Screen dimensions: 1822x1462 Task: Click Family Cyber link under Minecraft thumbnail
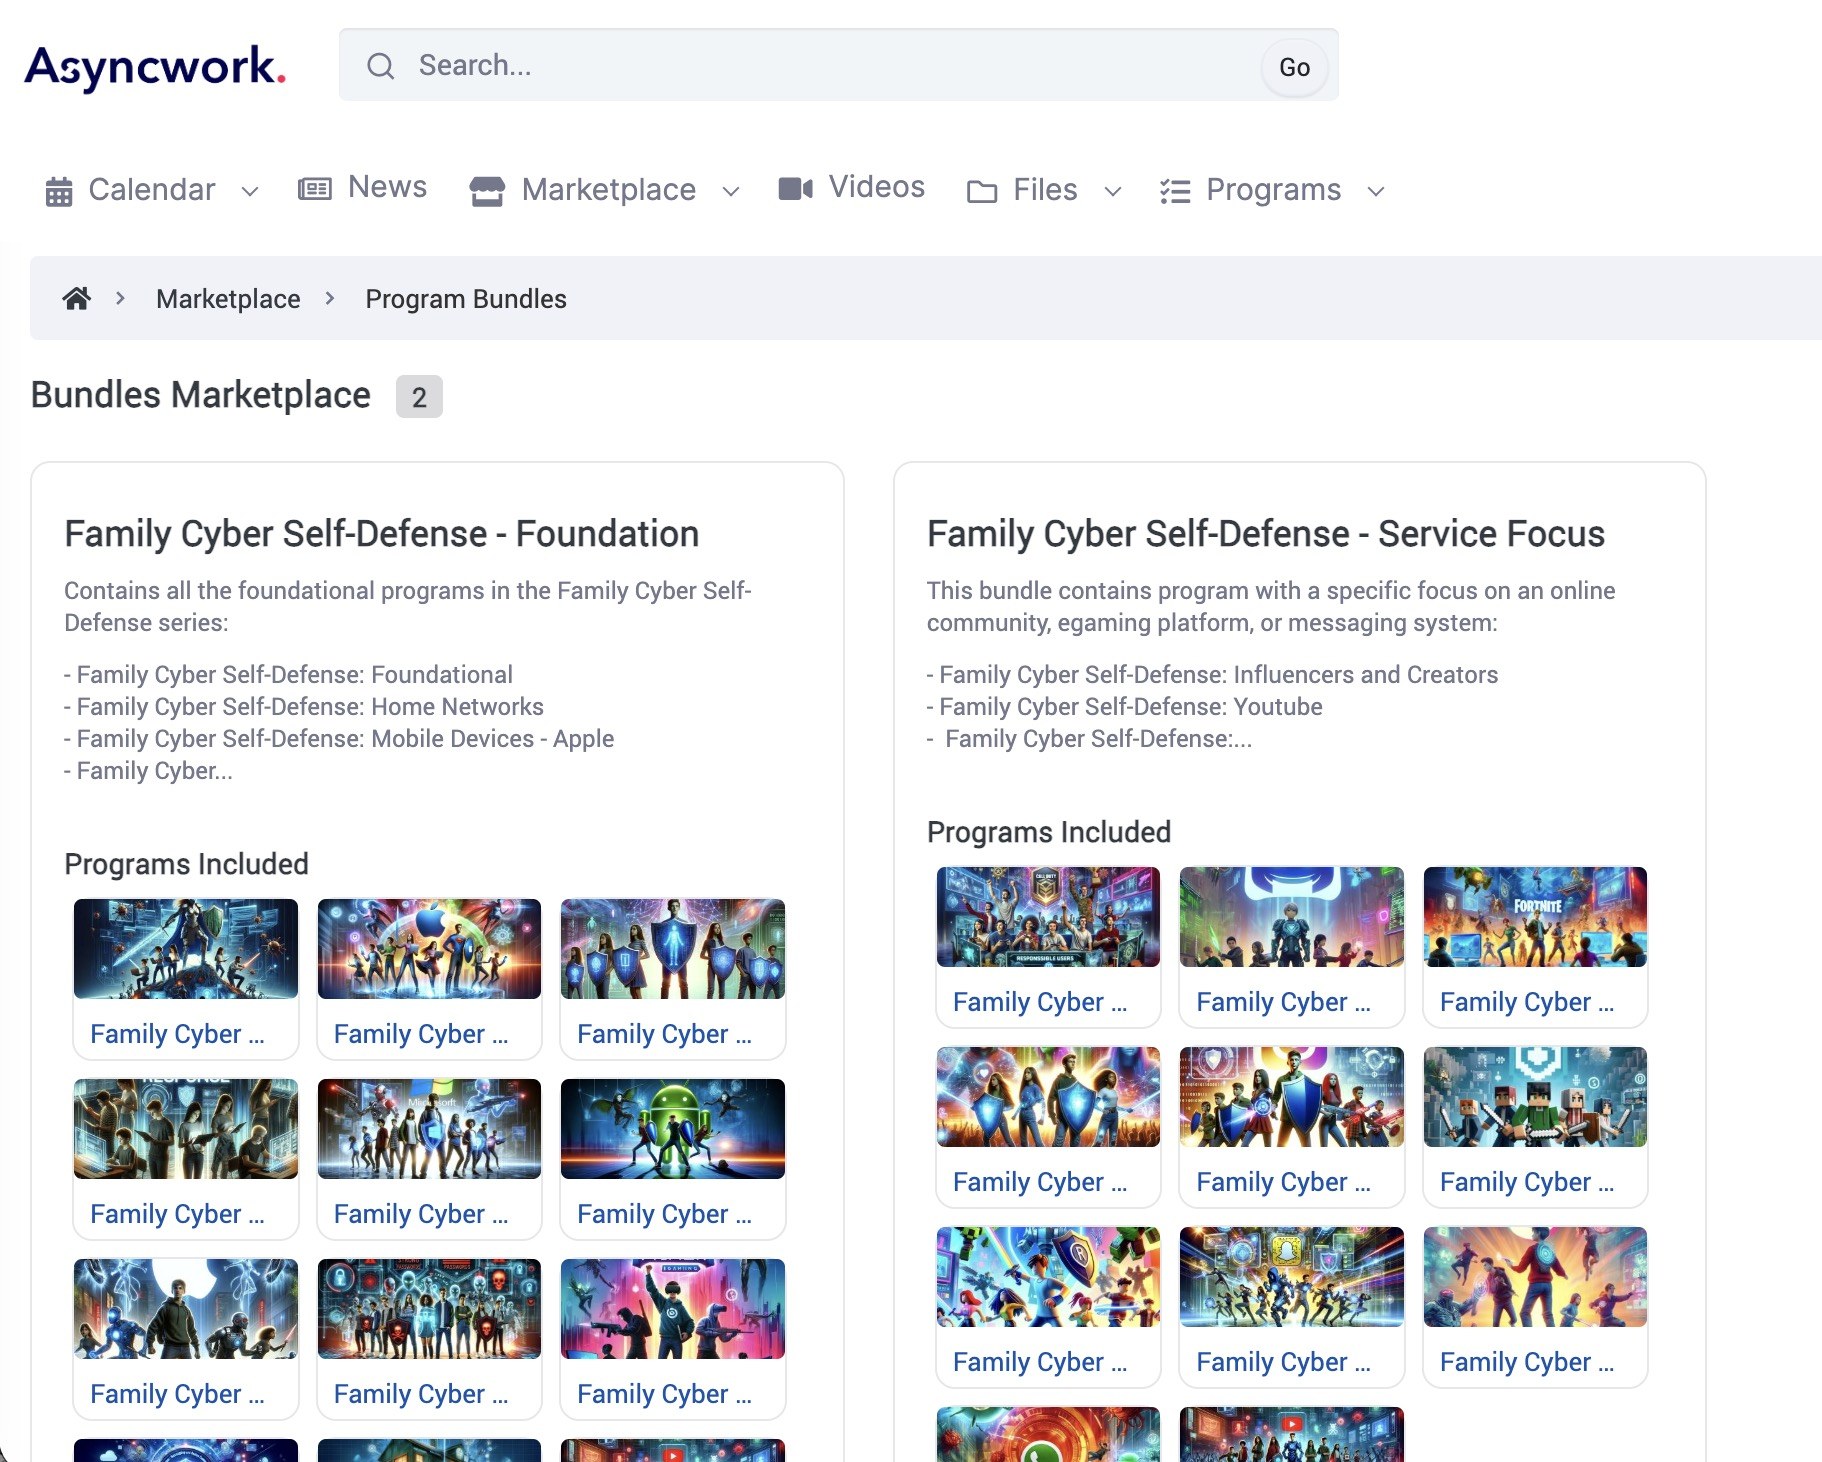(x=1527, y=1182)
